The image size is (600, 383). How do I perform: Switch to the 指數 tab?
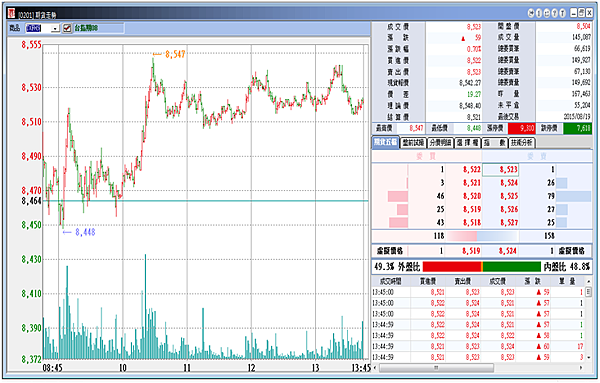(x=495, y=143)
